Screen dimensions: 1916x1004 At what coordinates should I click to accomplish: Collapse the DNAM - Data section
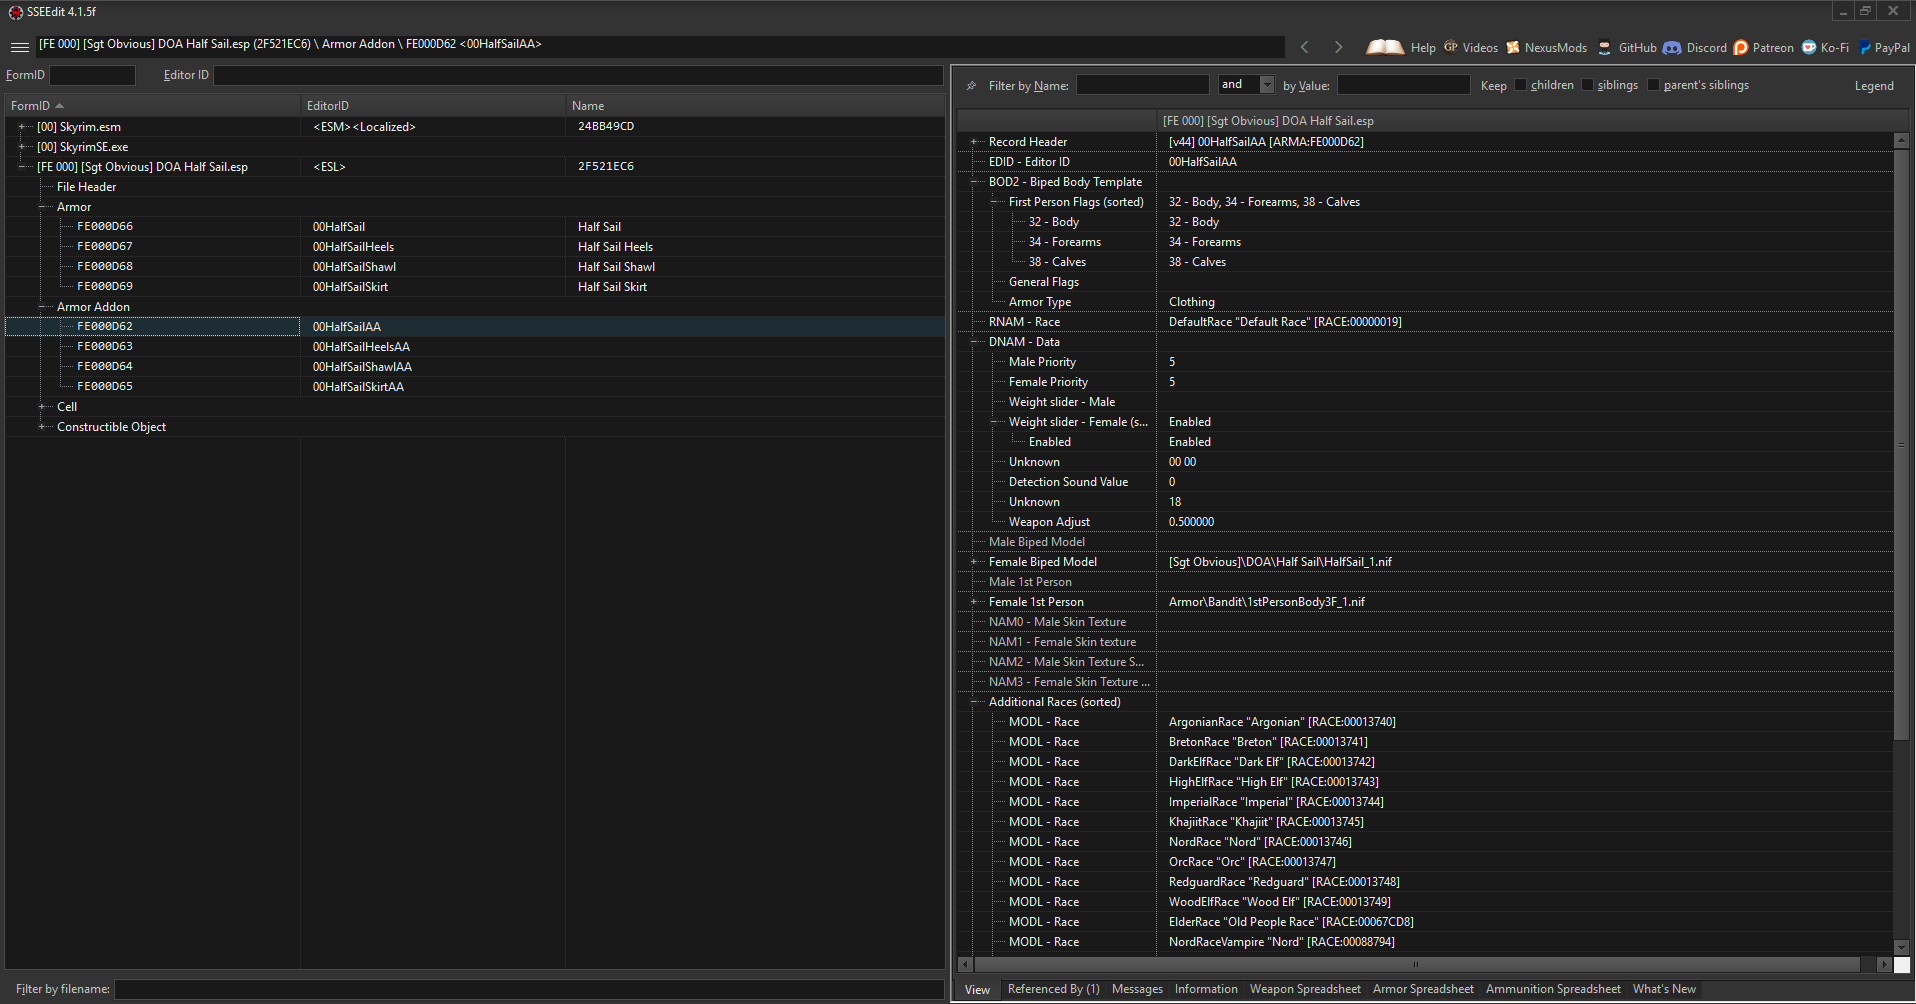pyautogui.click(x=974, y=342)
